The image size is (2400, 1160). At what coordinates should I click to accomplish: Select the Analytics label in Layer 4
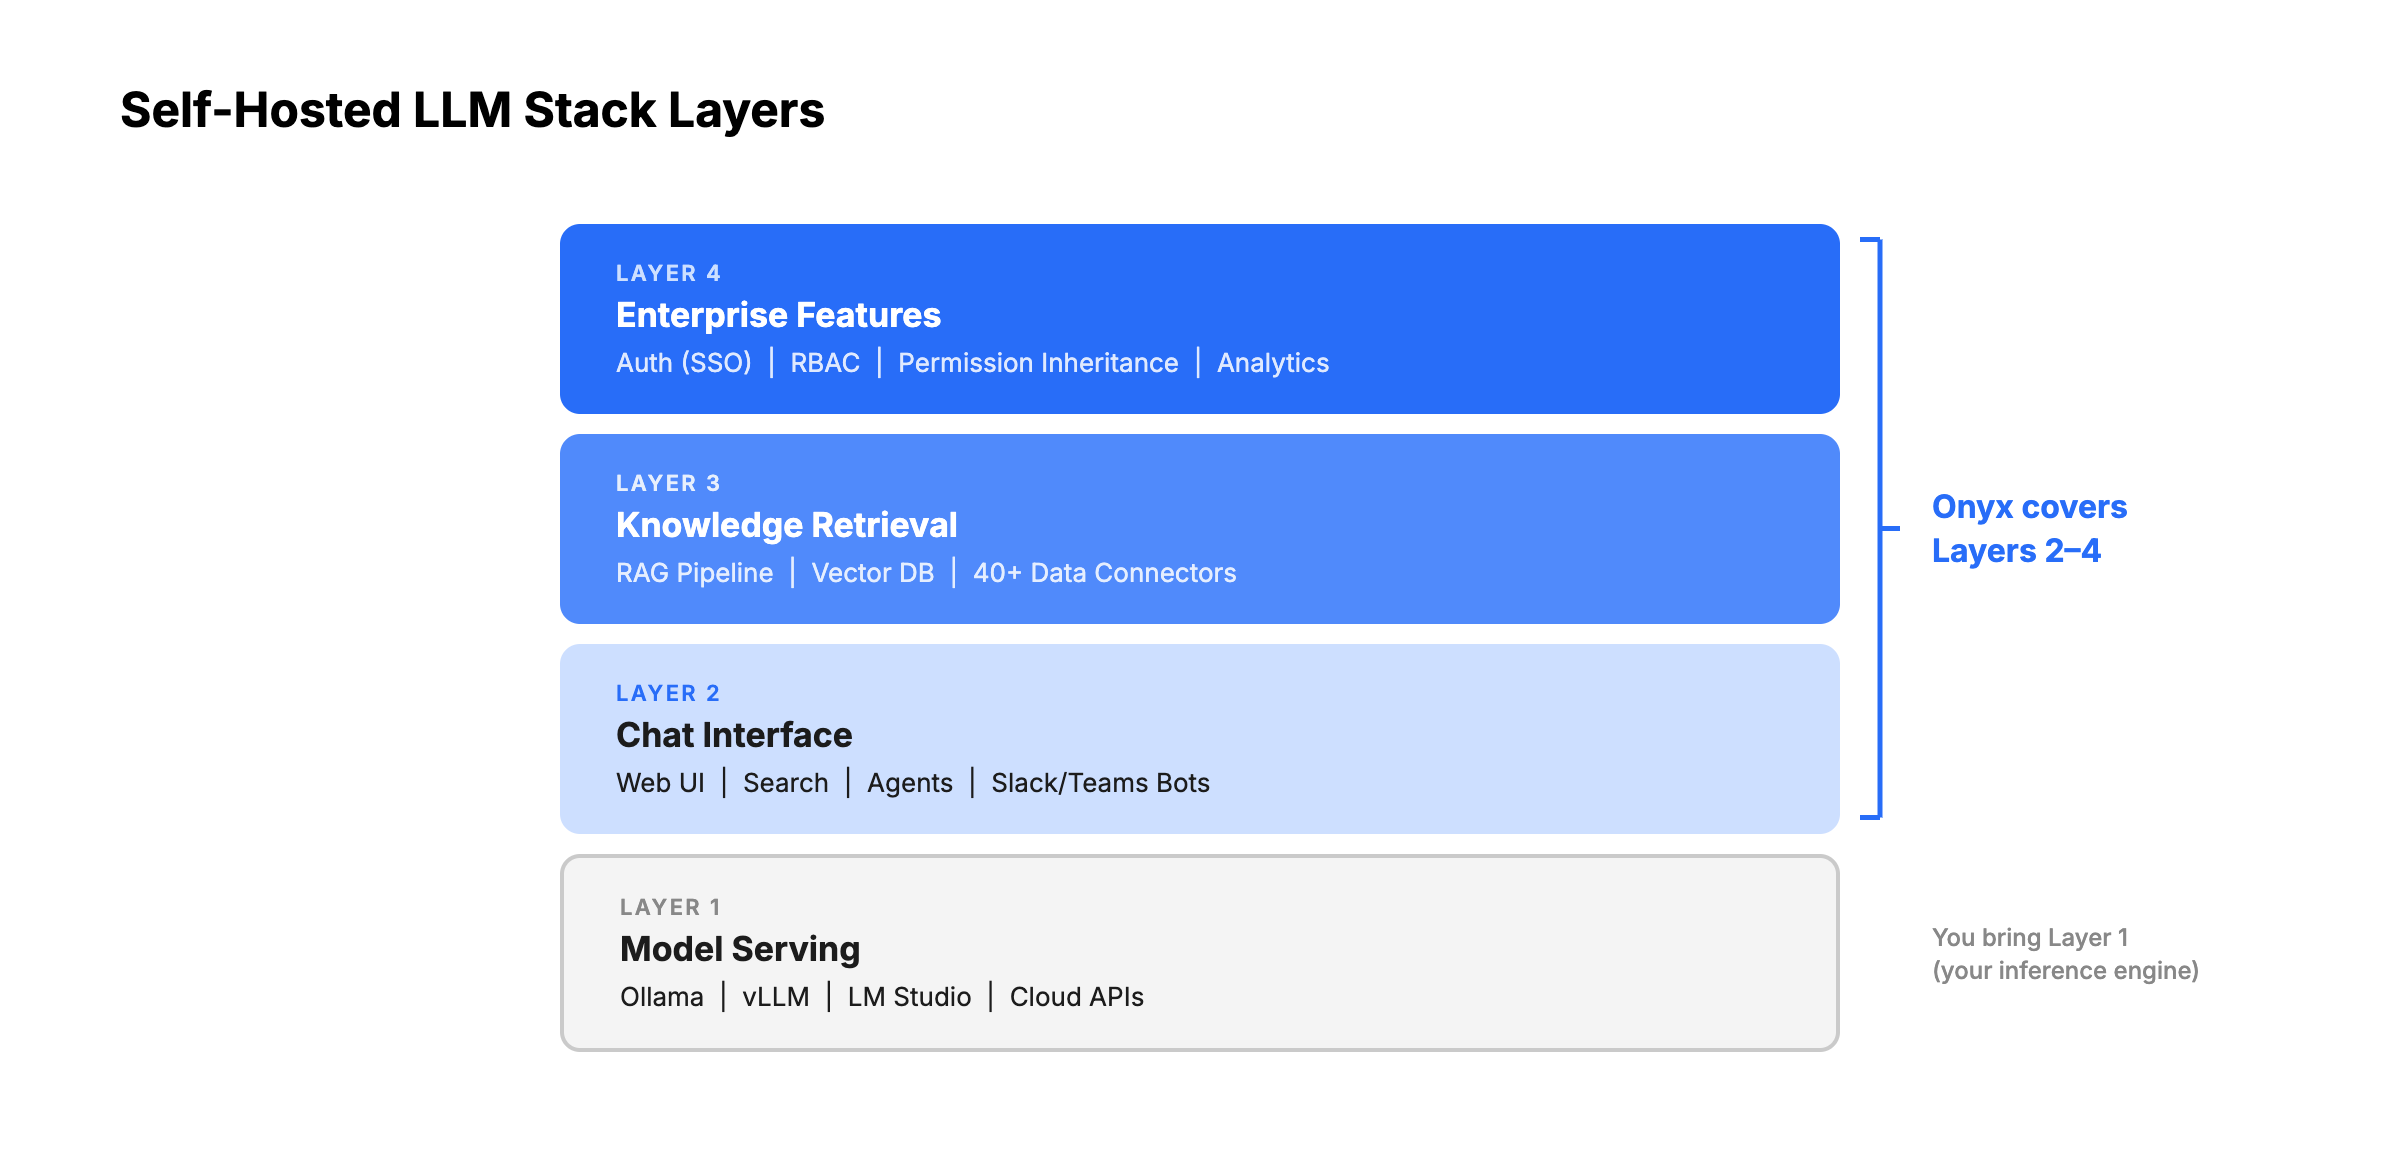click(1272, 362)
